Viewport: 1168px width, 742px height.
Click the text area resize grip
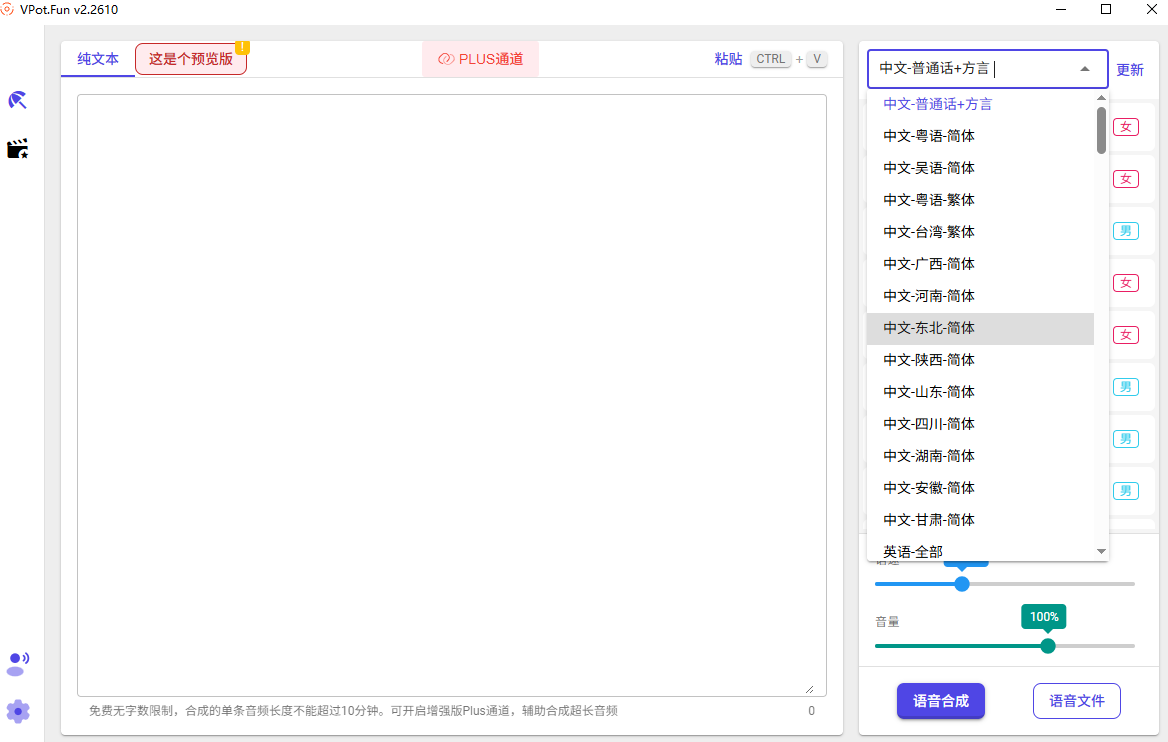[x=810, y=689]
